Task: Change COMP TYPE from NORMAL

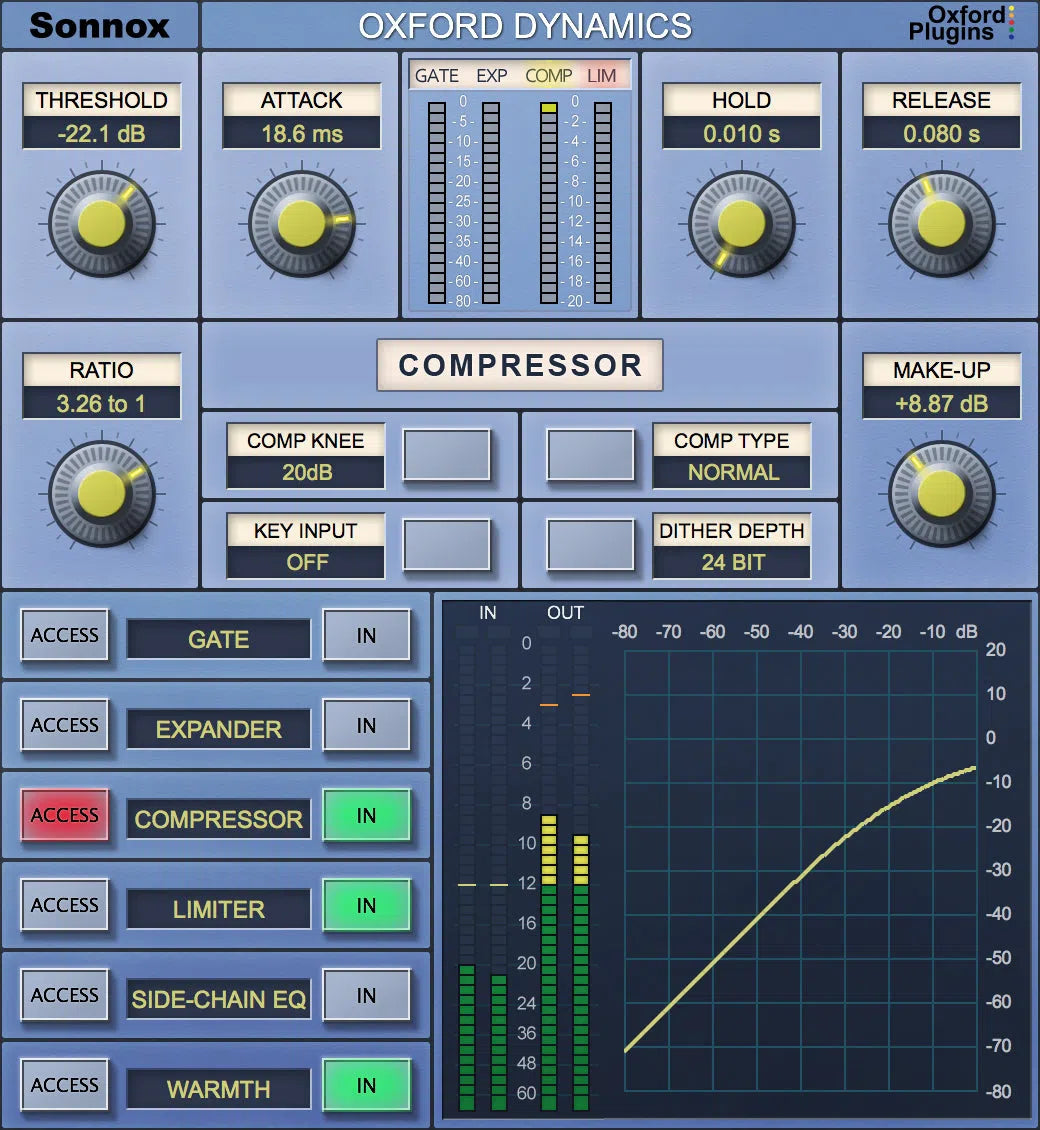Action: coord(731,455)
